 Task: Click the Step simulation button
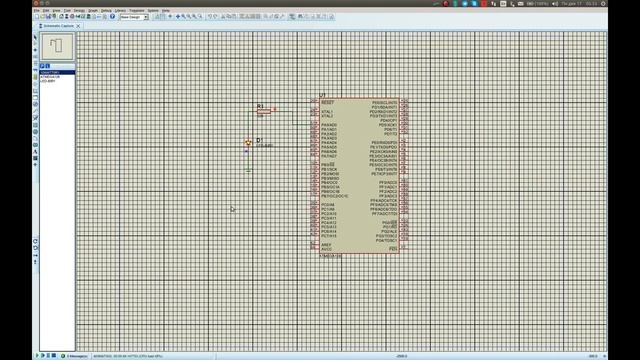[x=42, y=356]
